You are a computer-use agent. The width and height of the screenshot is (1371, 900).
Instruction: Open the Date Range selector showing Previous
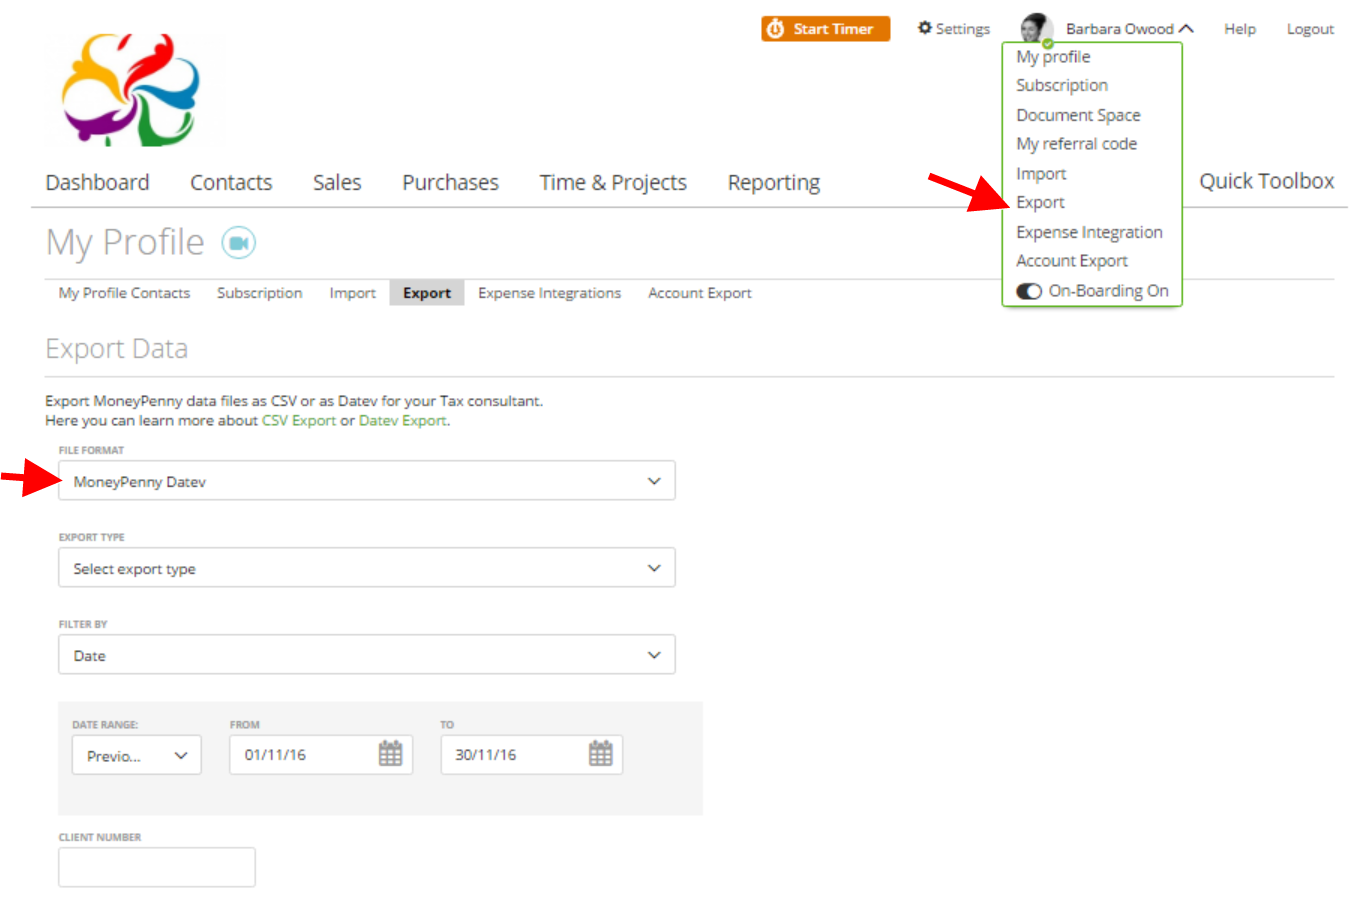click(136, 754)
